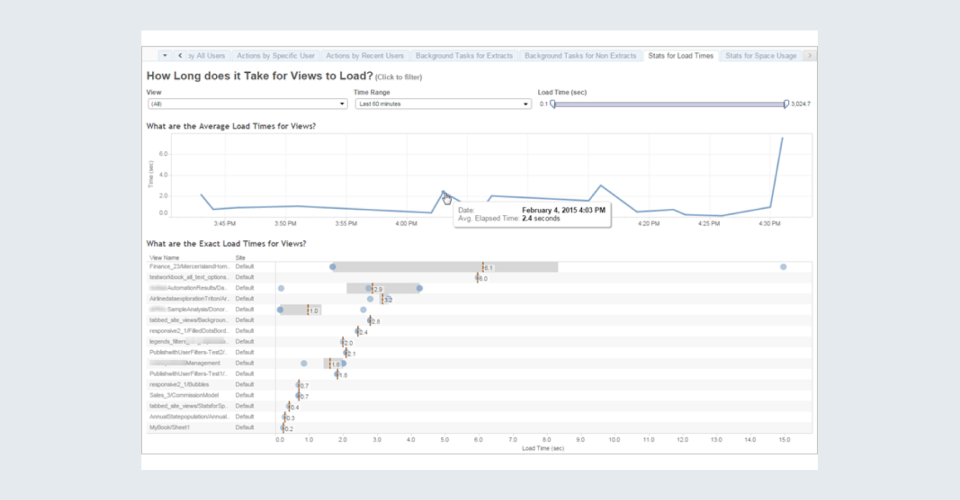Select the Stats for Load Times tab
The height and width of the screenshot is (500, 960).
click(680, 56)
